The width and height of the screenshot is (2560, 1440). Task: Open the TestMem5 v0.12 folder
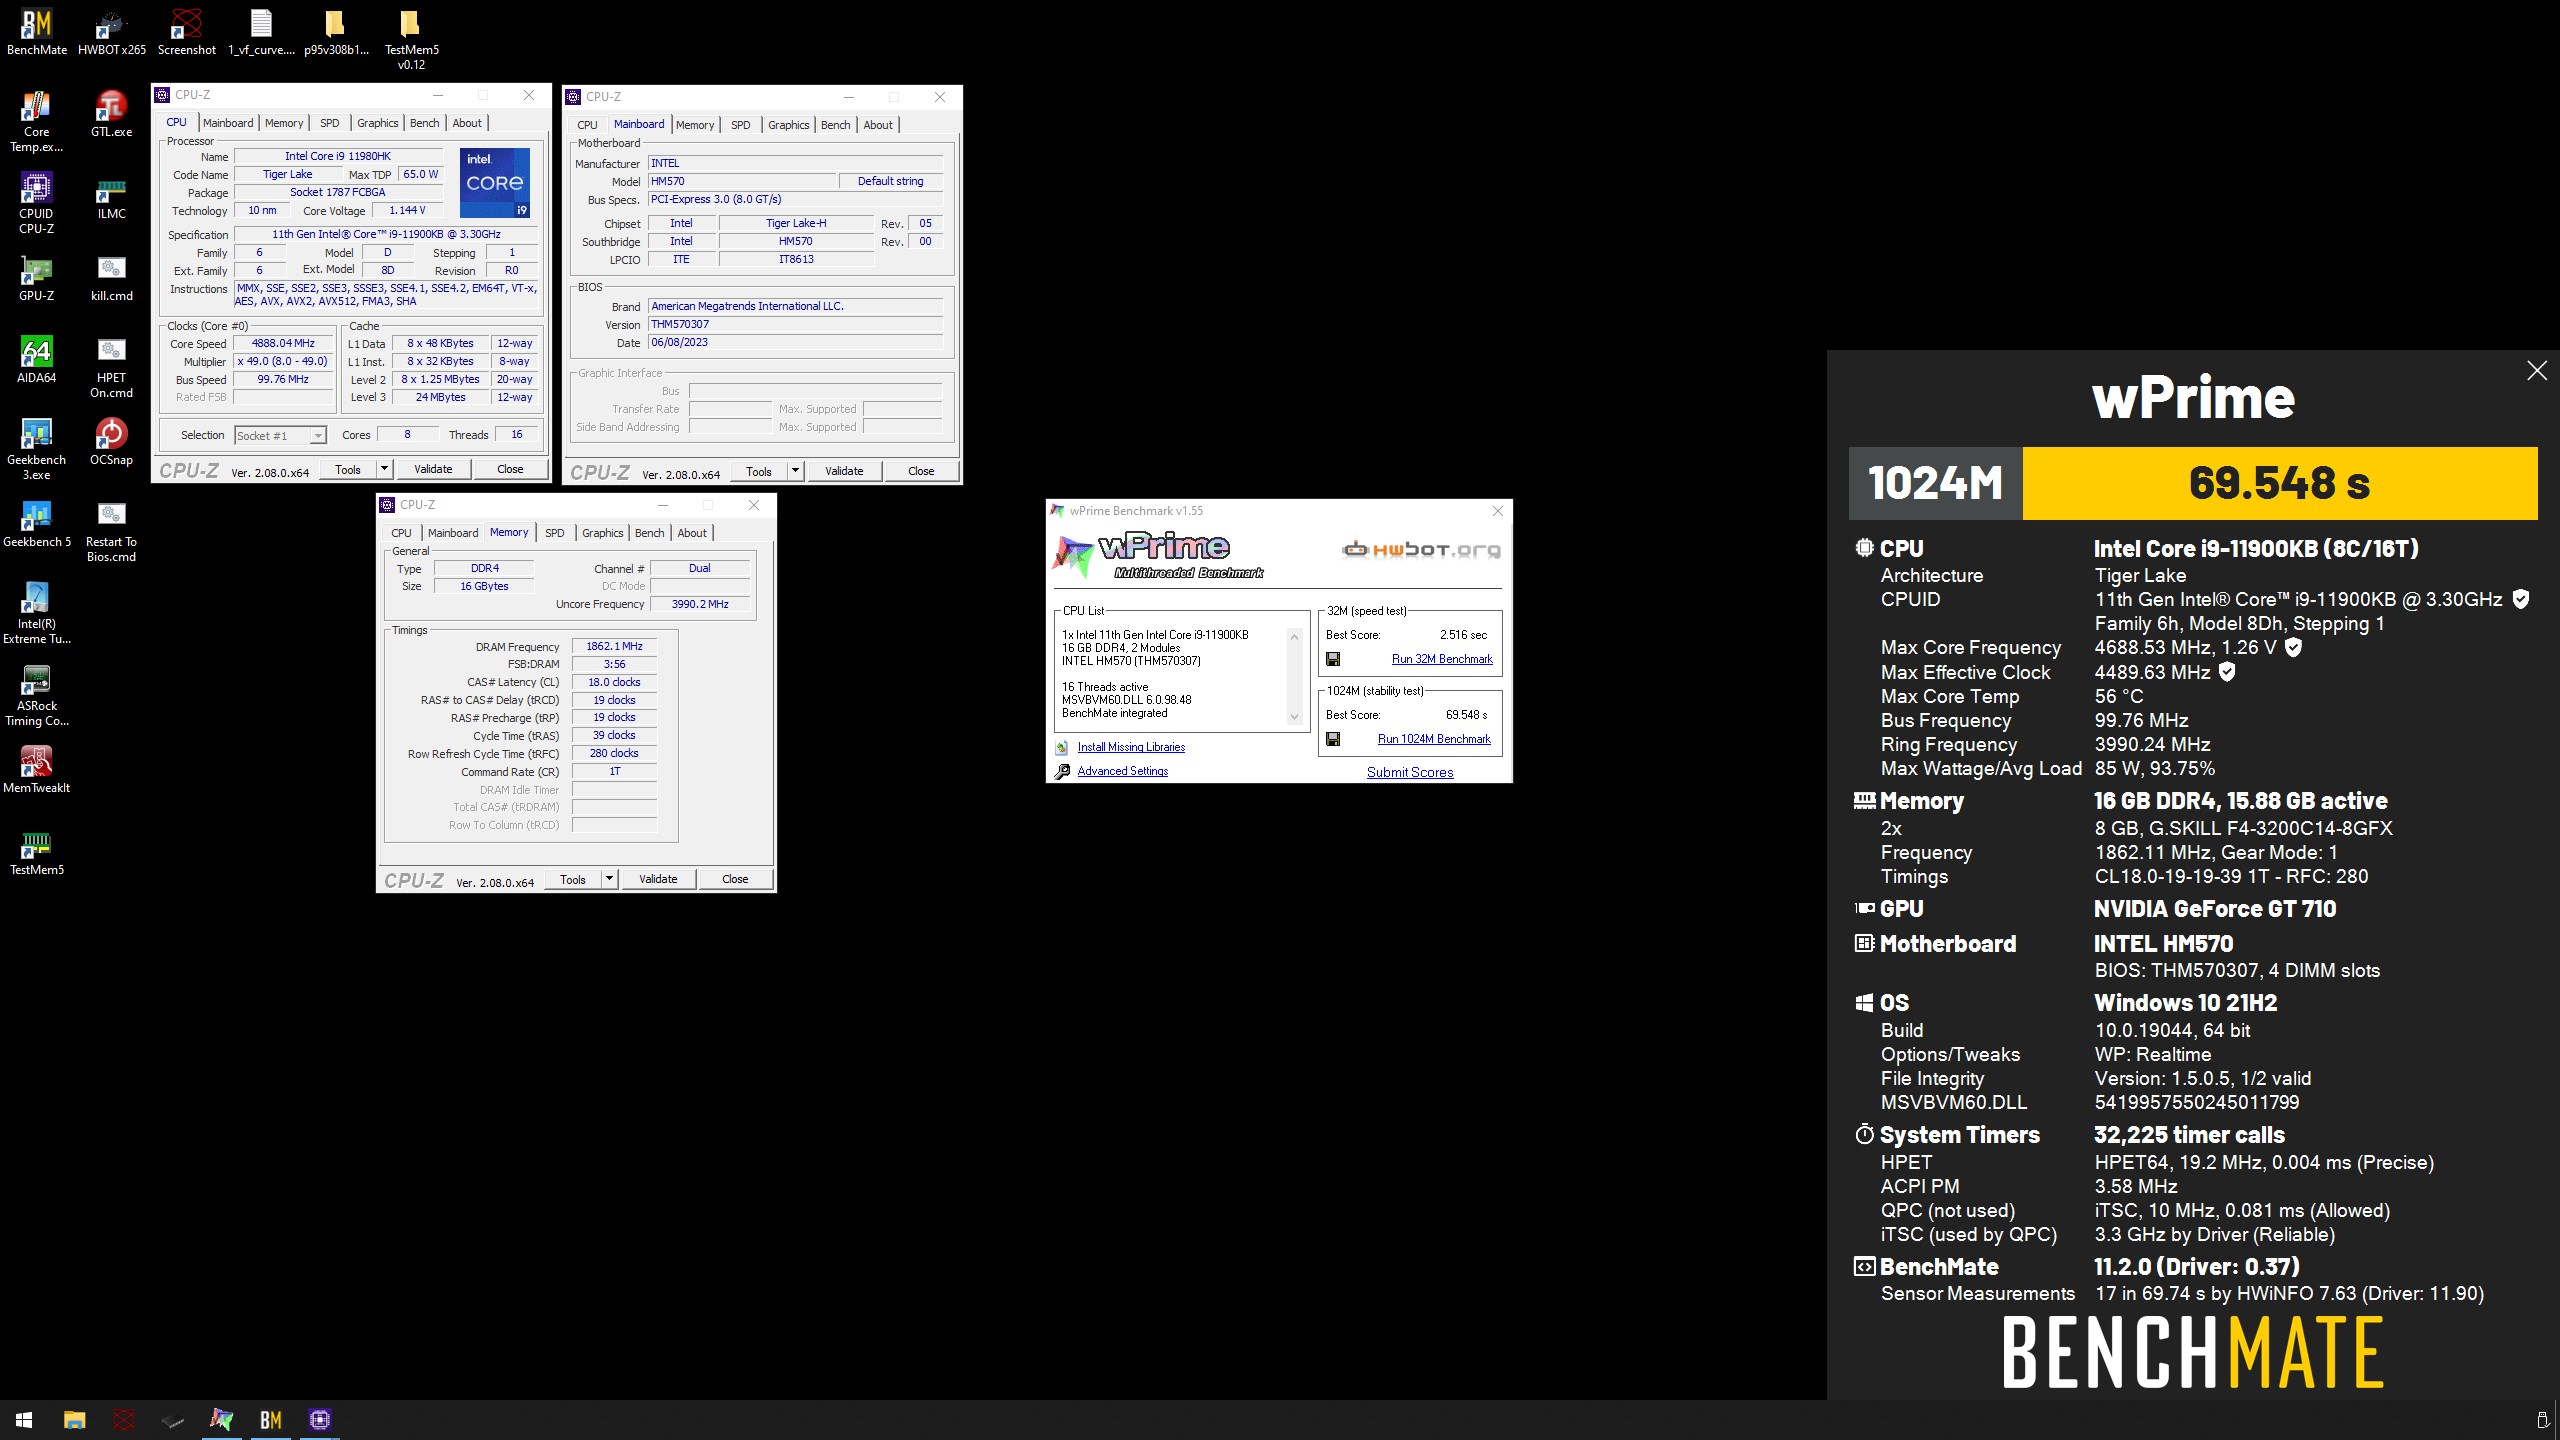pyautogui.click(x=412, y=40)
